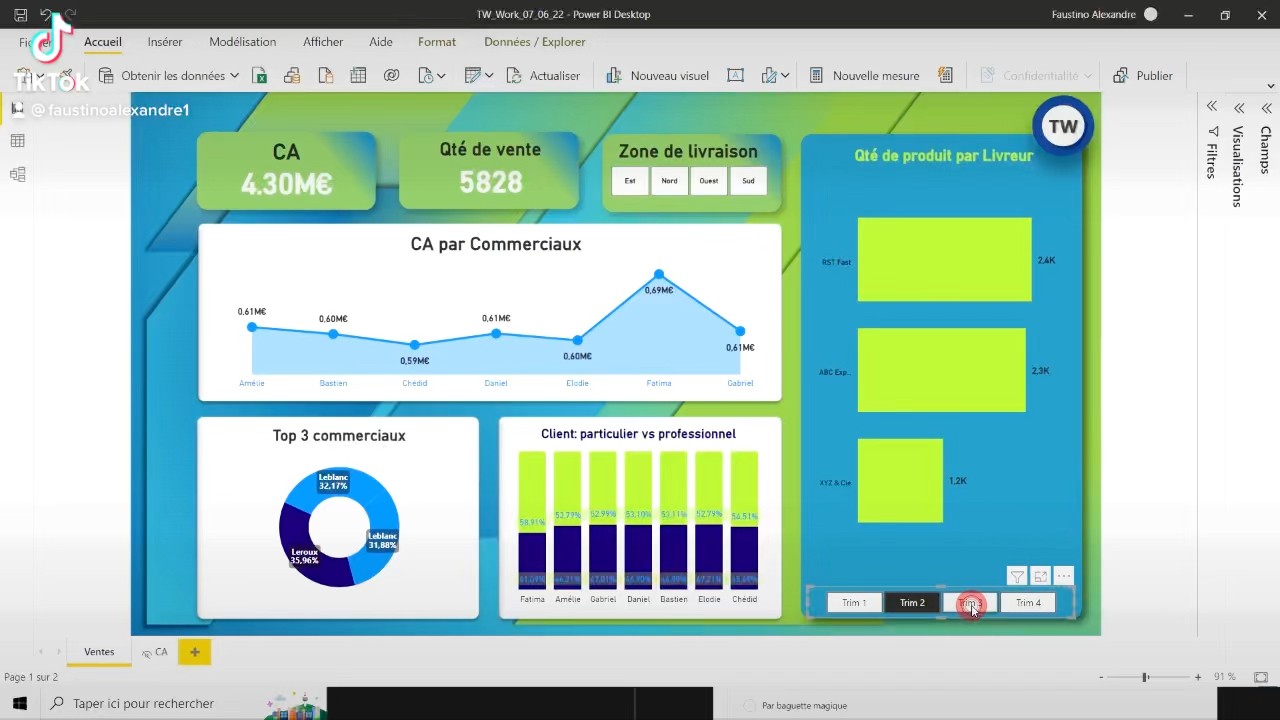Viewport: 1280px width, 720px height.
Task: Expand the Filtres pane
Action: tap(1211, 107)
